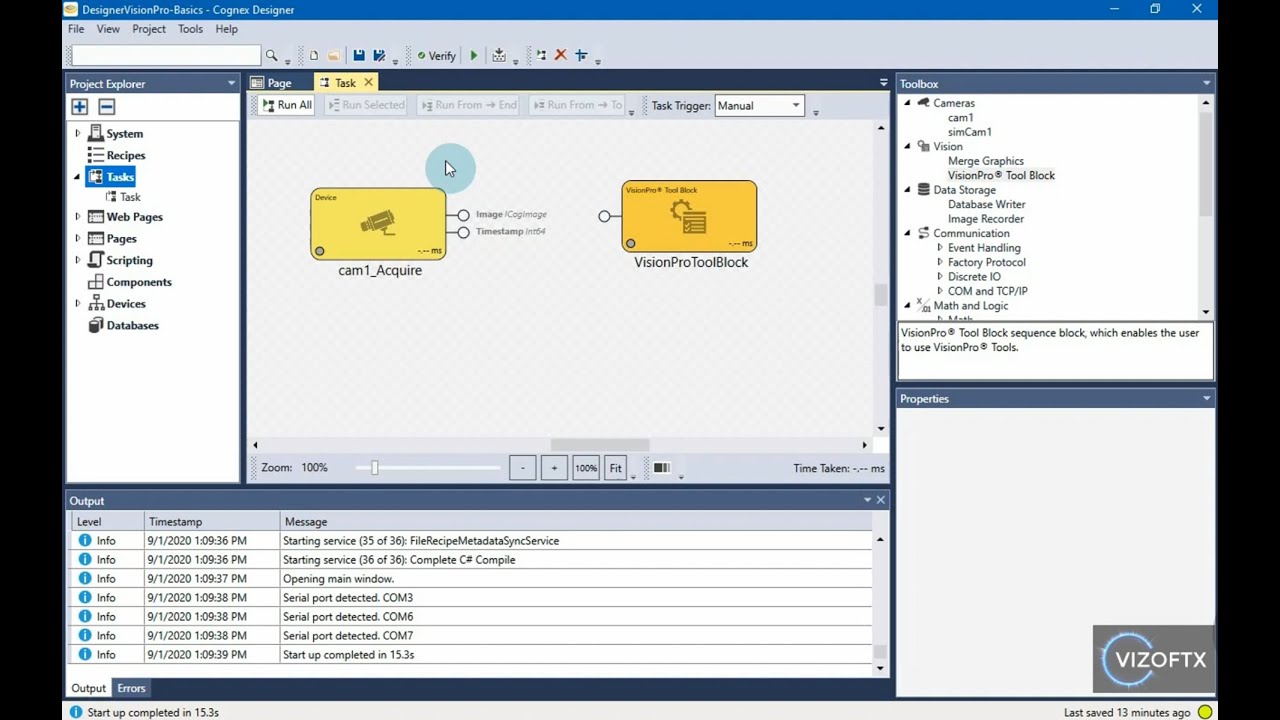The width and height of the screenshot is (1280, 720).
Task: Create a new project with the blank page icon
Action: click(x=314, y=56)
